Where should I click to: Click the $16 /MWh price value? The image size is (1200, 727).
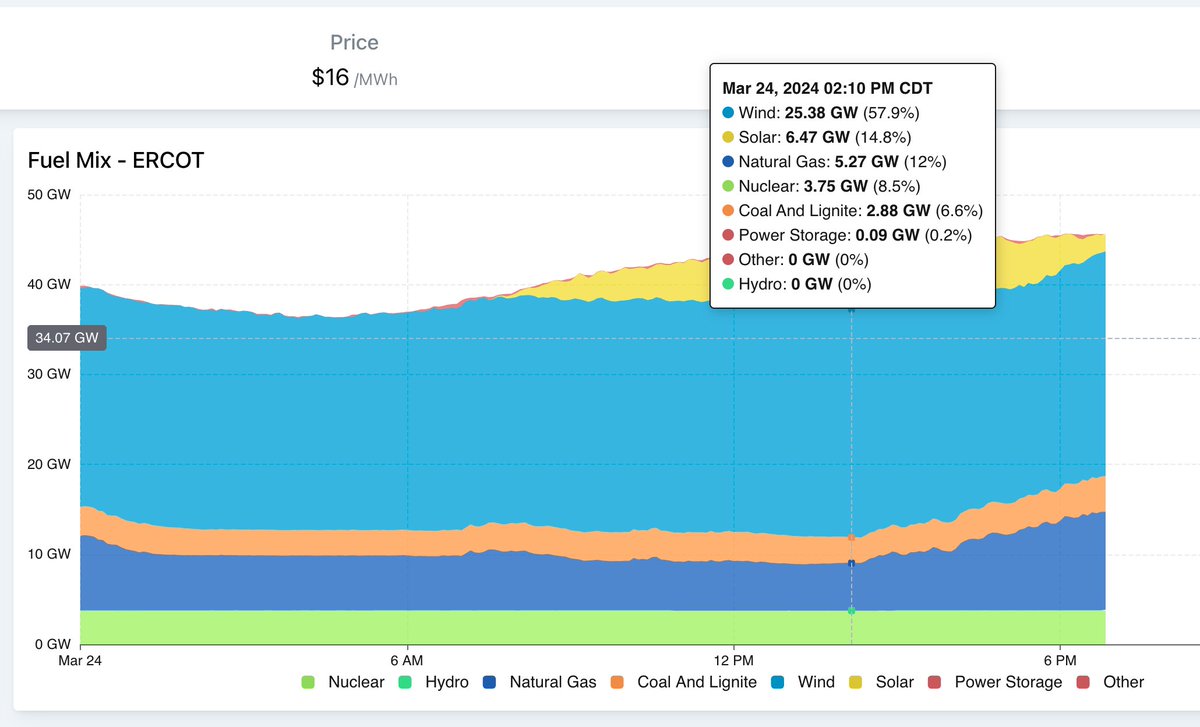click(x=352, y=78)
